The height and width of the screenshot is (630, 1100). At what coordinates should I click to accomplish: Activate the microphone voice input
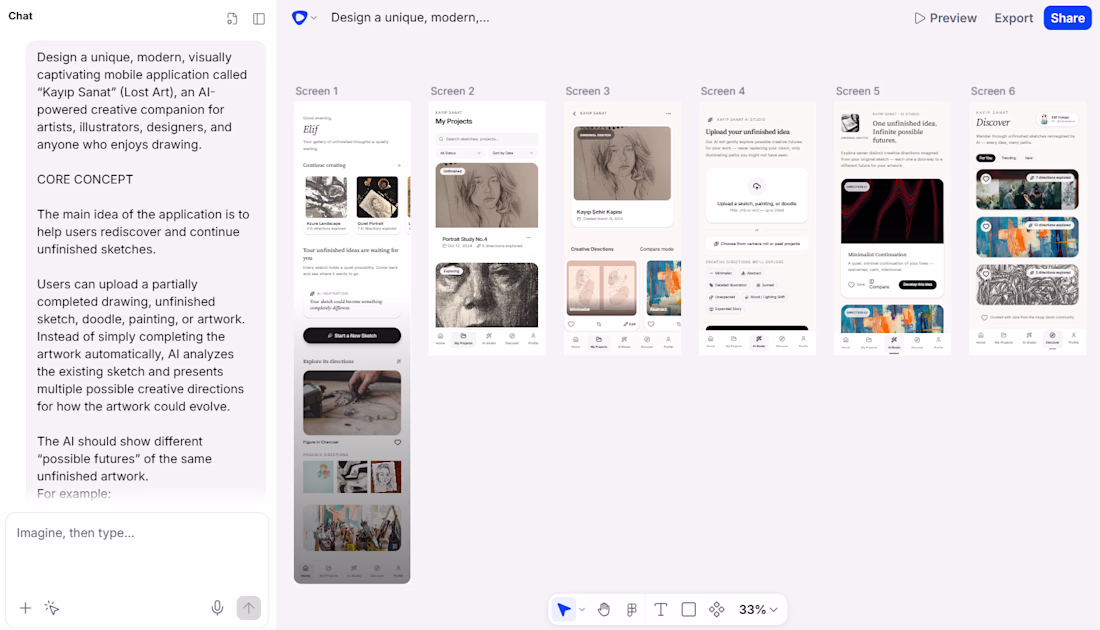pyautogui.click(x=217, y=608)
